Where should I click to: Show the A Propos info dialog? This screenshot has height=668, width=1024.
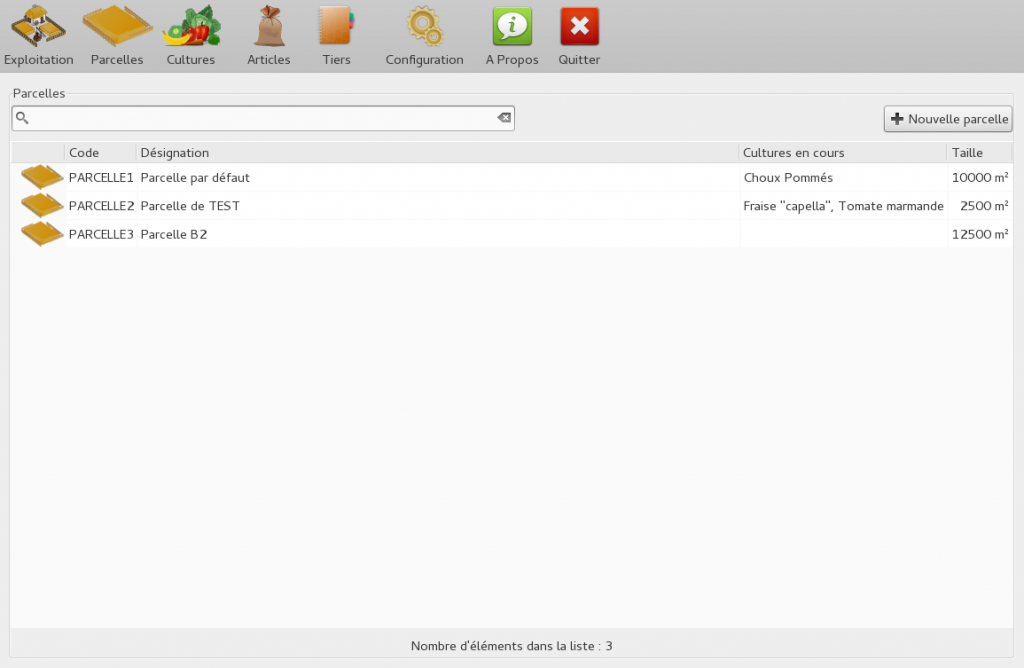[x=512, y=36]
